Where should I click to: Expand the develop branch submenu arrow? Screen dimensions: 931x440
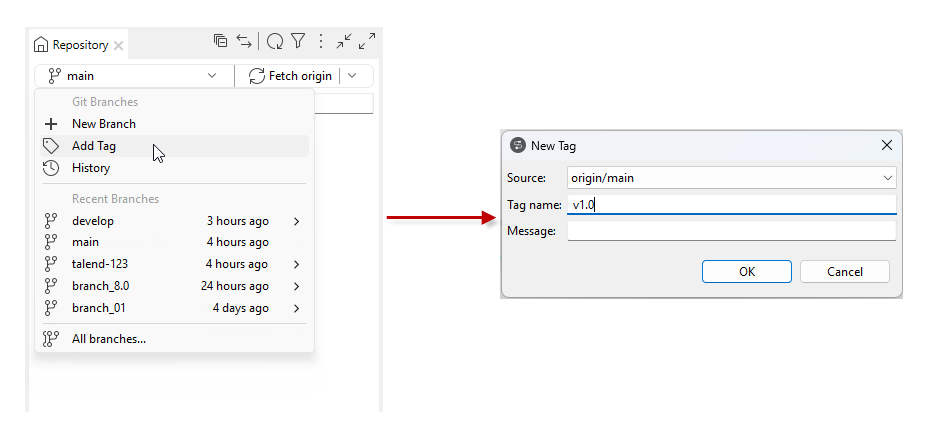point(297,221)
